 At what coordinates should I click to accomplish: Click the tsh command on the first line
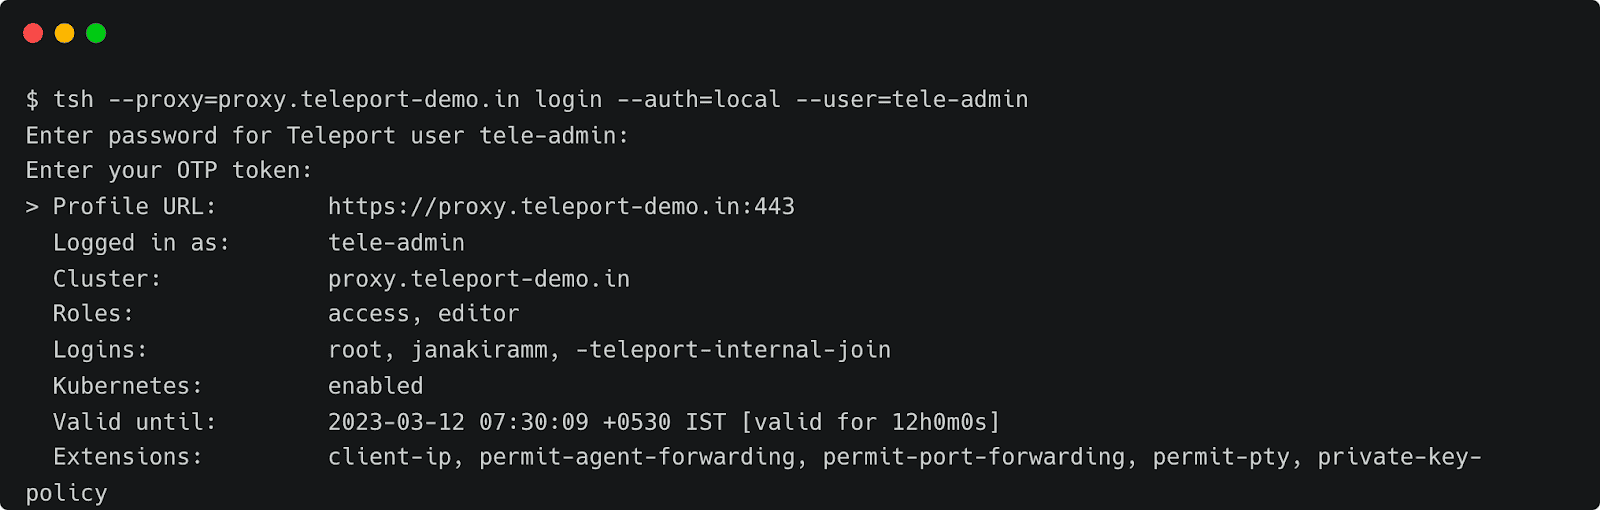(x=73, y=100)
